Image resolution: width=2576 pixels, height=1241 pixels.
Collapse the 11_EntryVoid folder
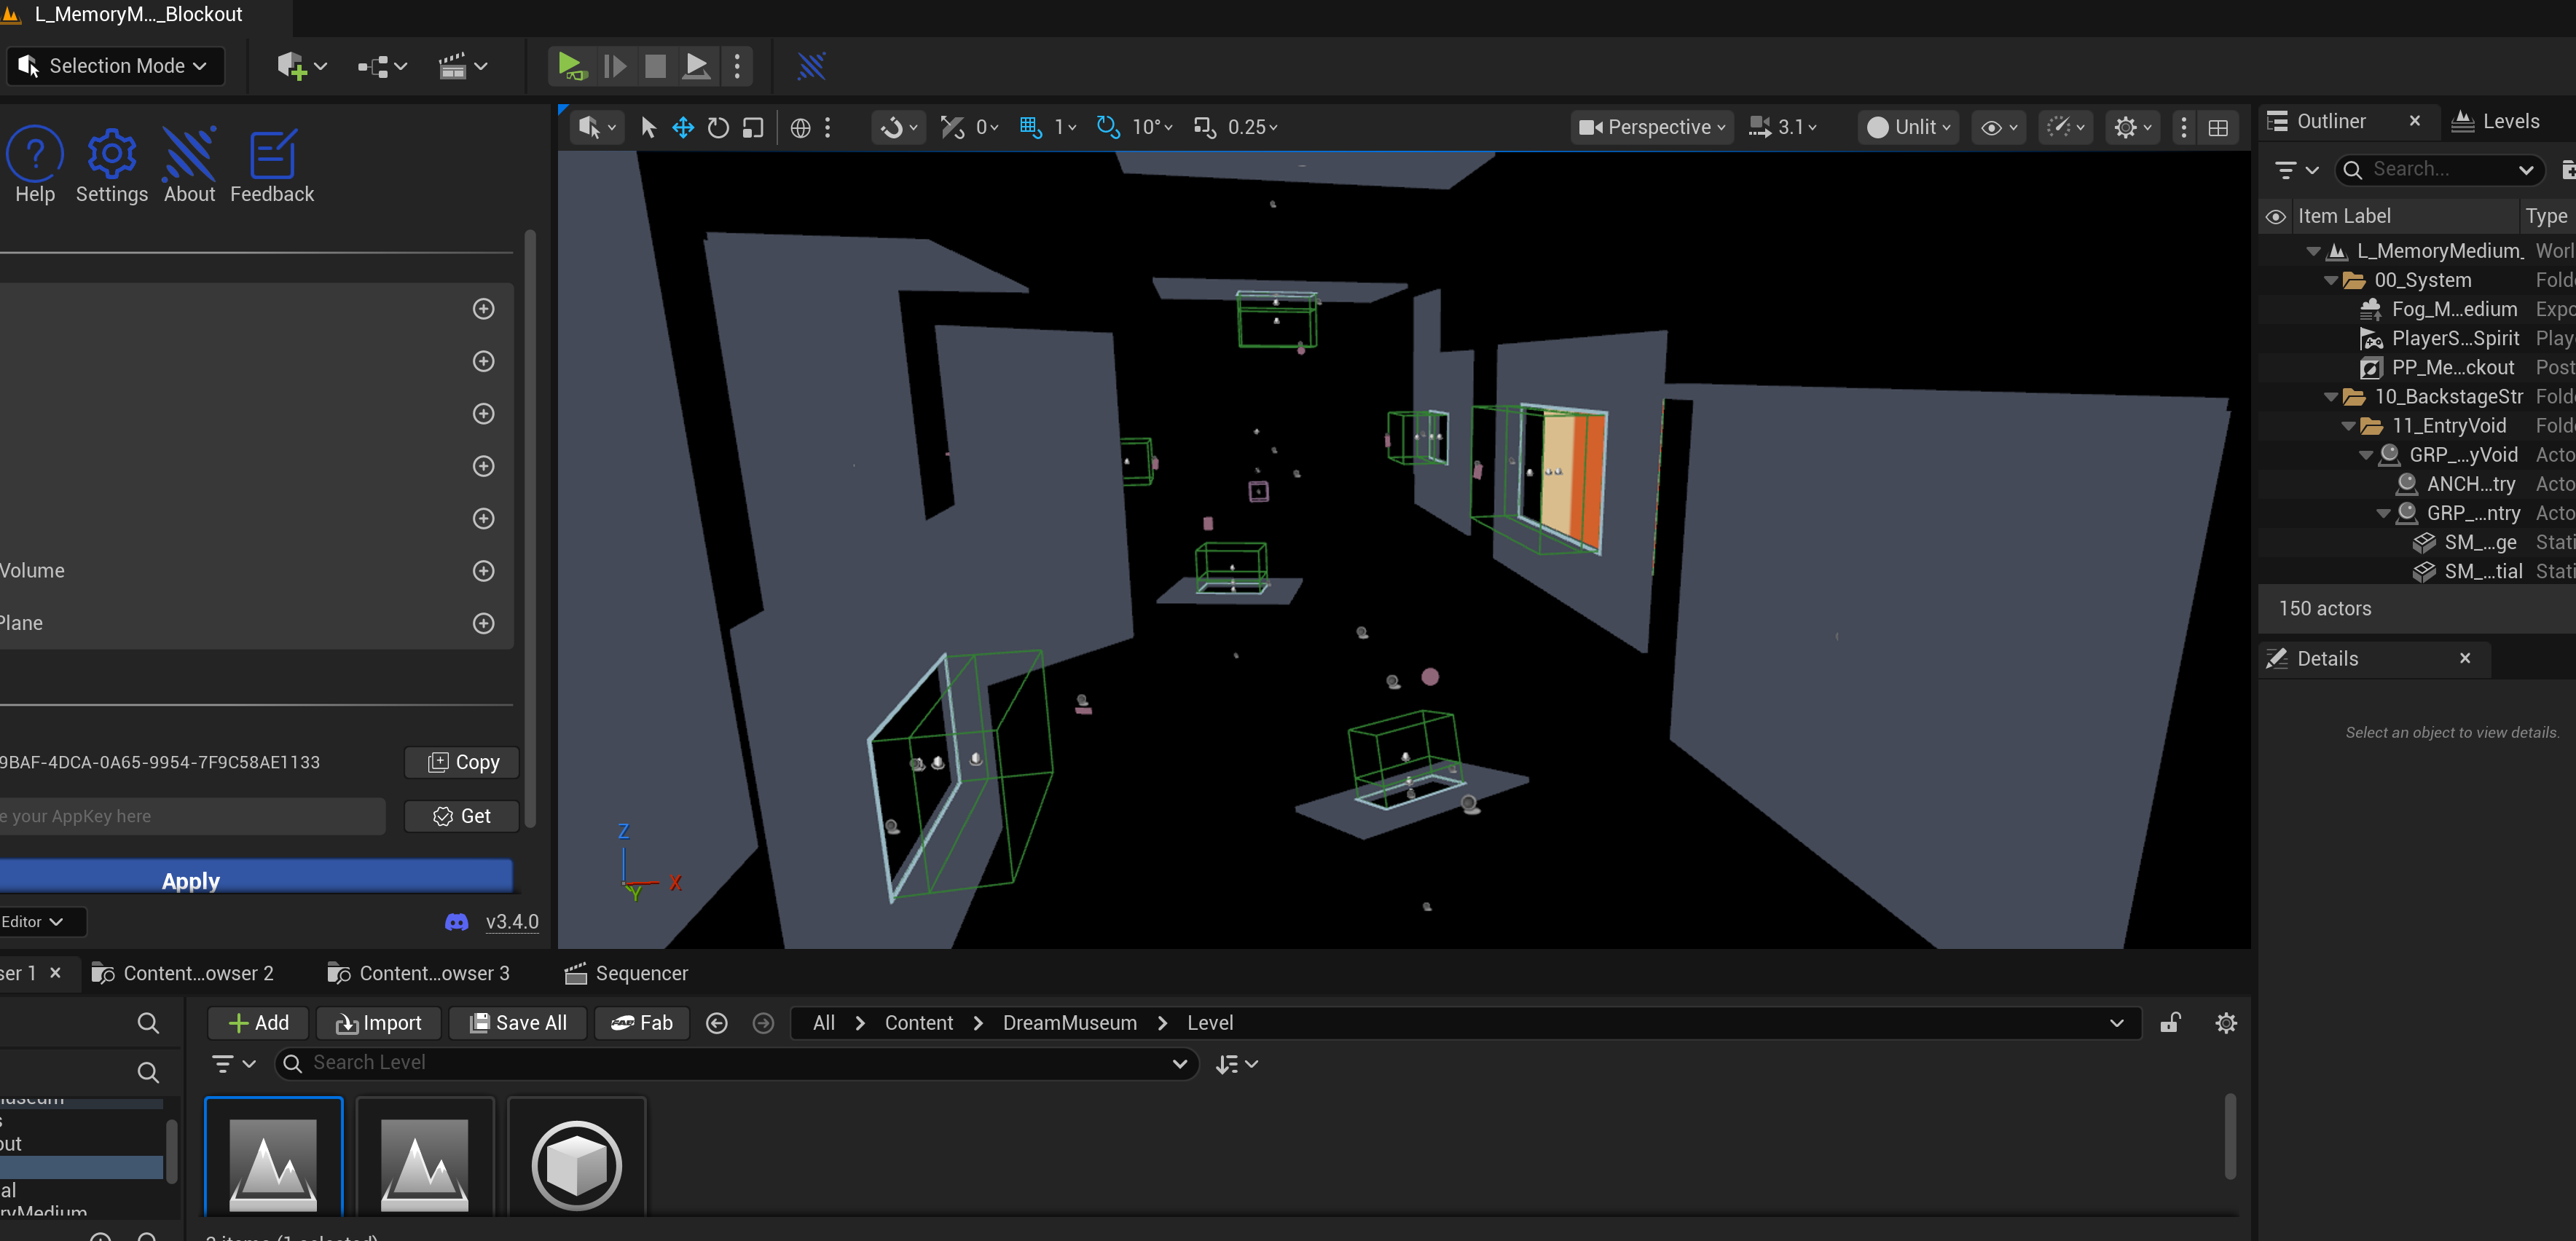click(x=2348, y=426)
